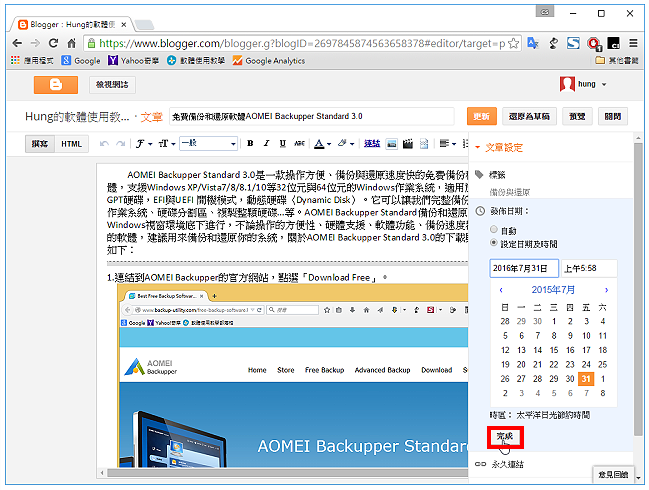Apply Italic formatting
The height and width of the screenshot is (490, 649).
(x=266, y=144)
